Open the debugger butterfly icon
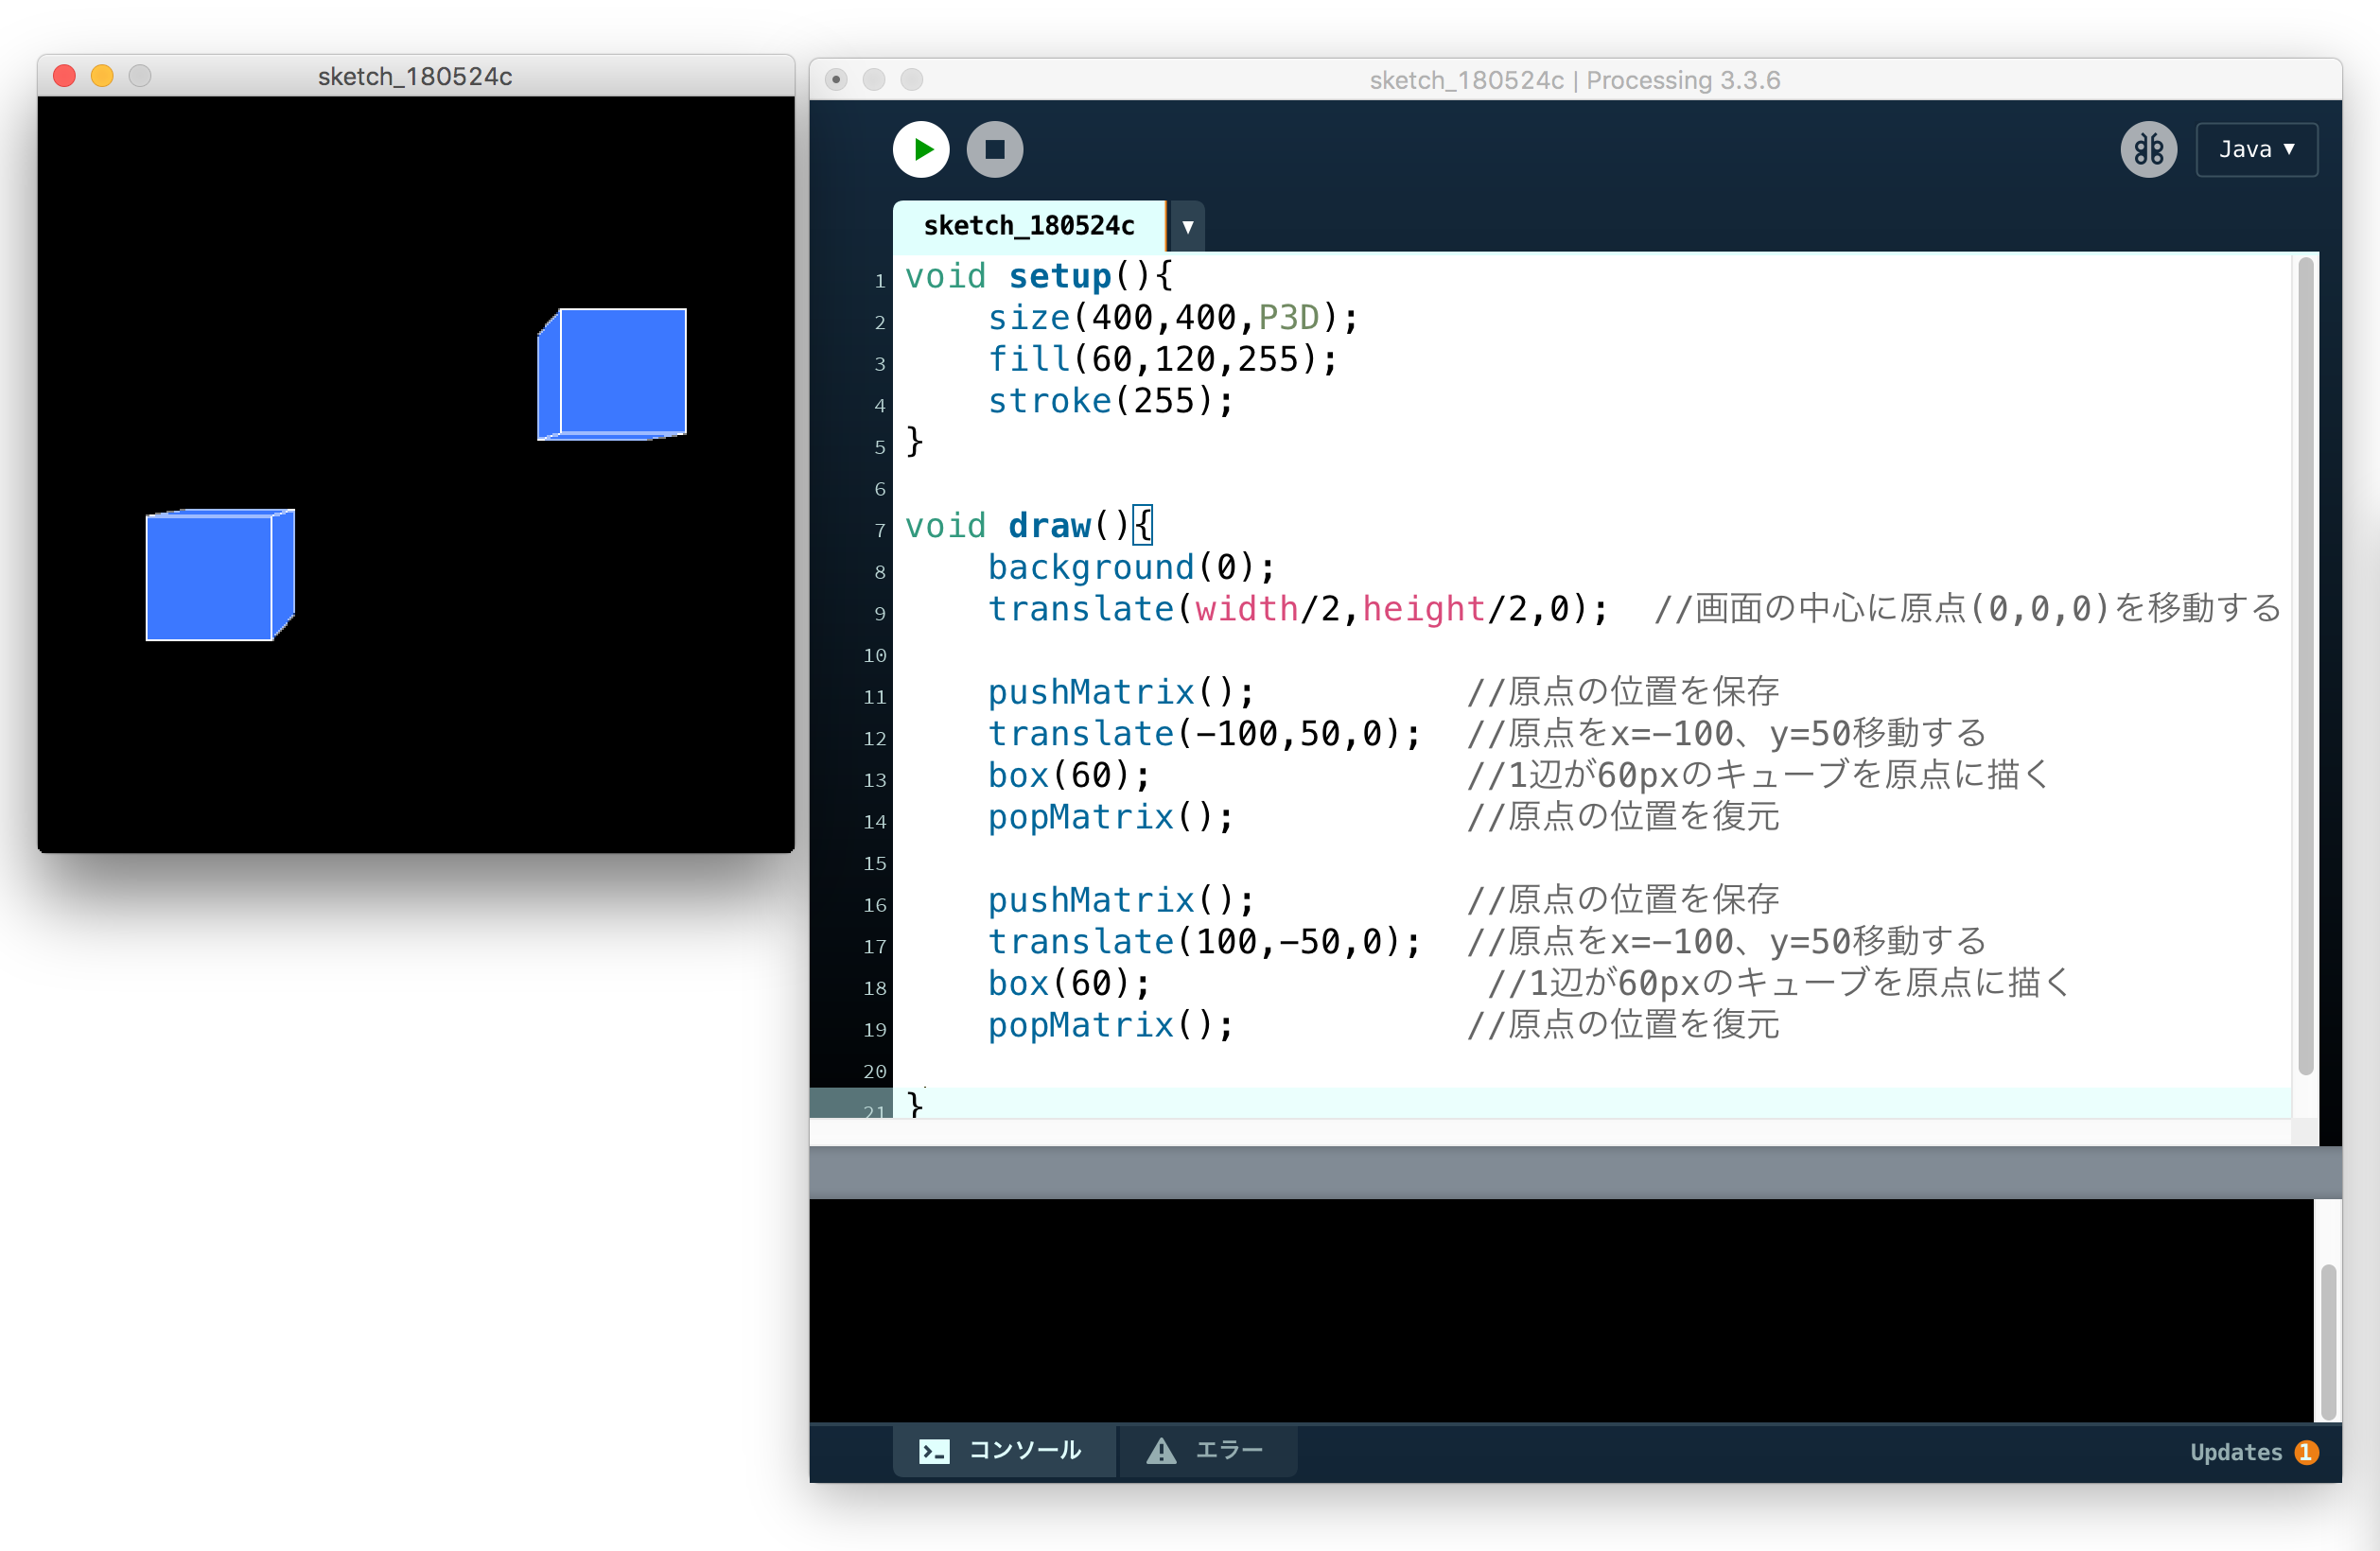 pos(2148,150)
